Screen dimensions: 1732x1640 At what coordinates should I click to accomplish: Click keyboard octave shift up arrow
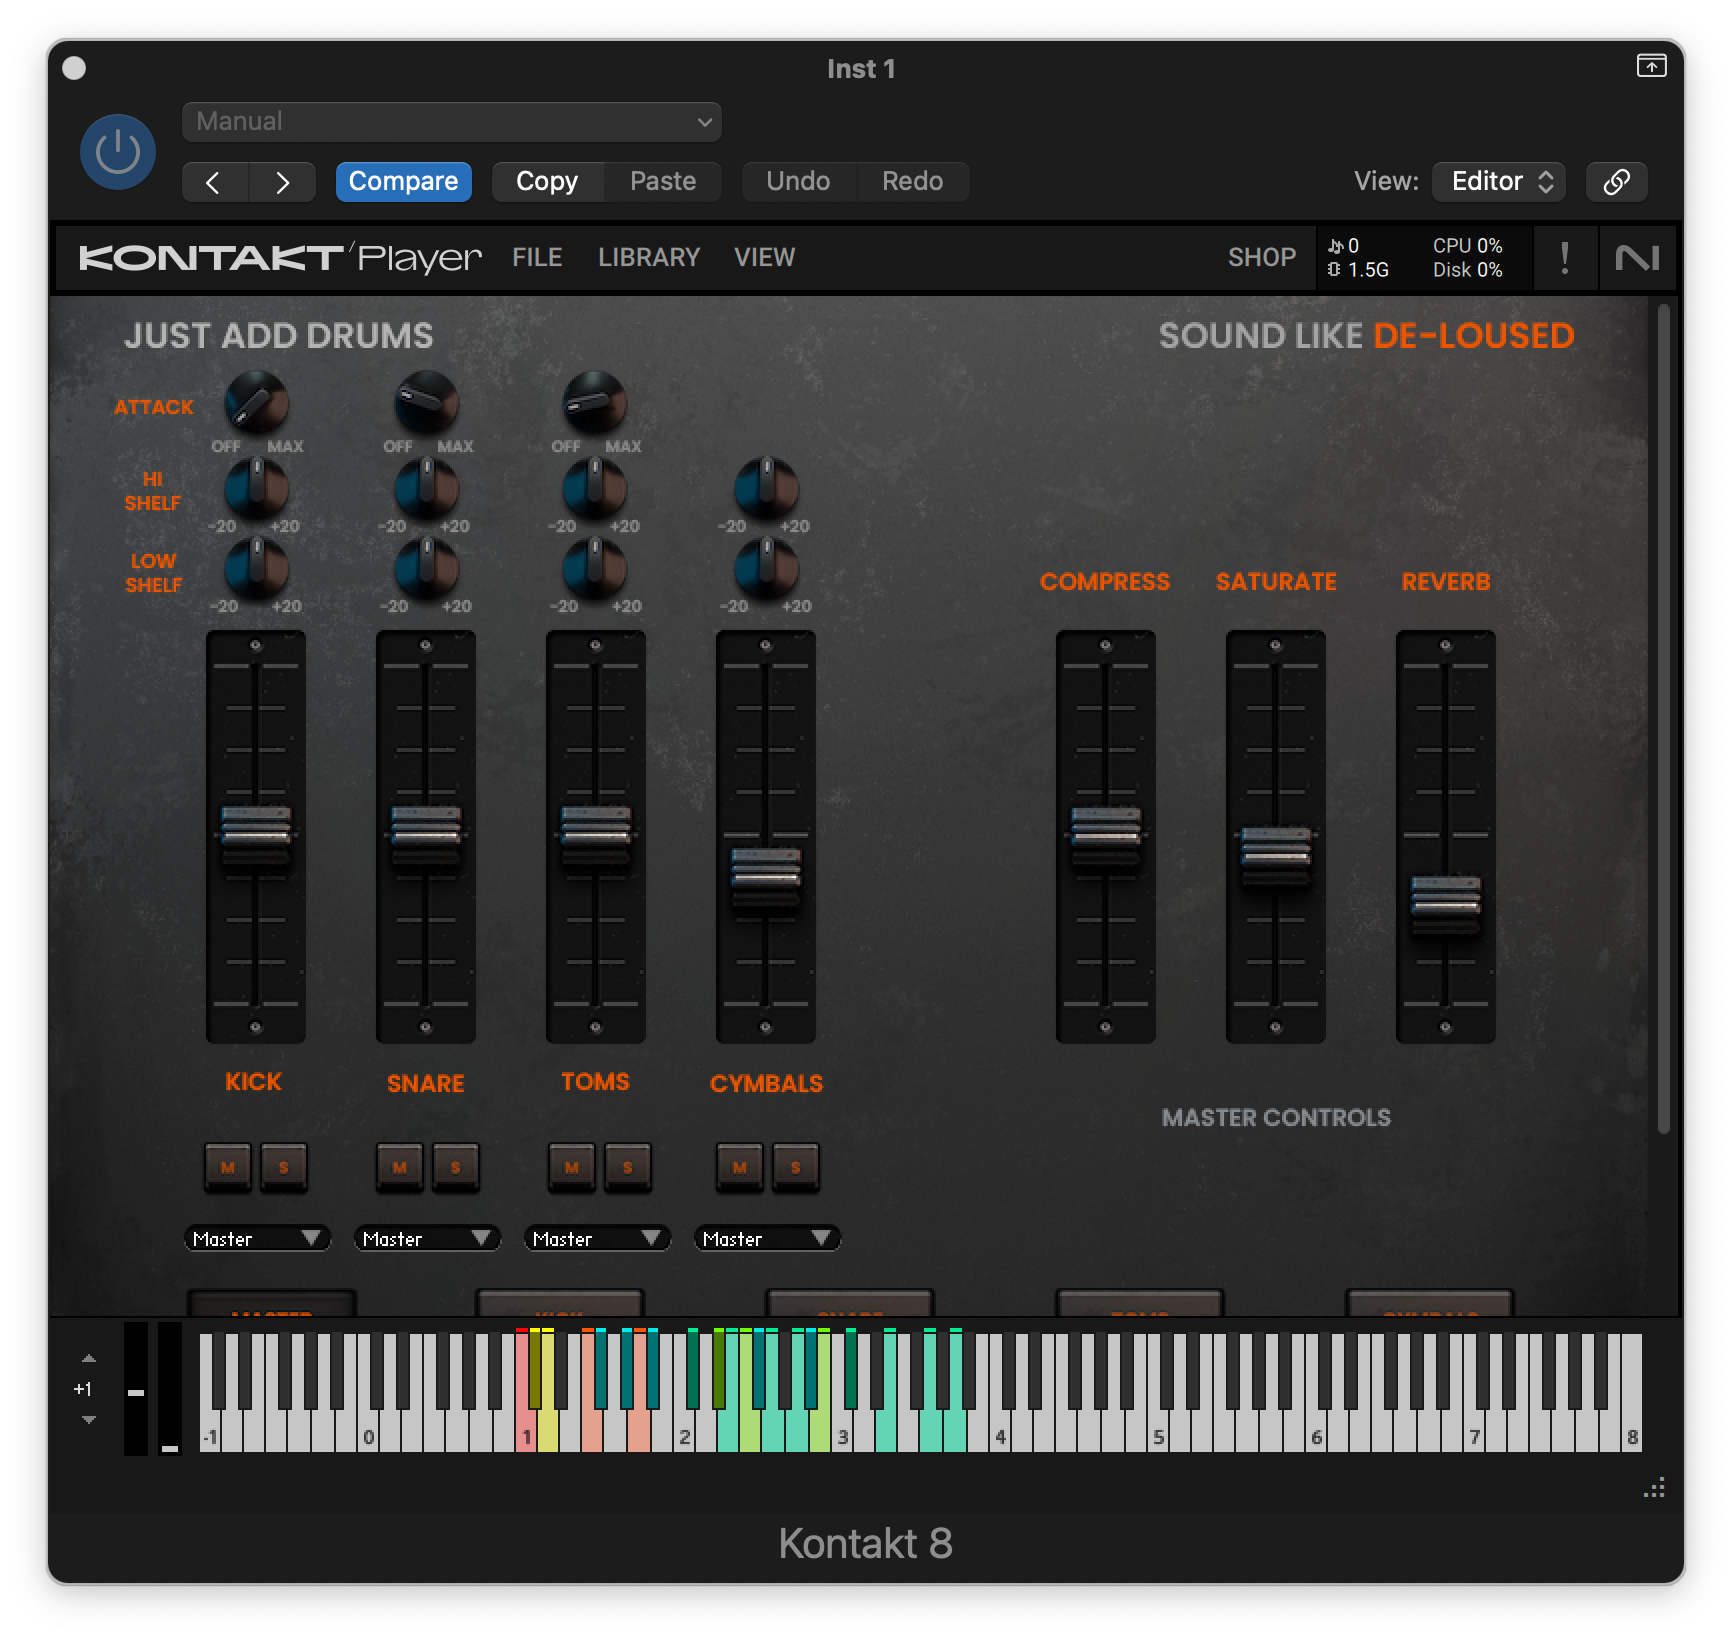pos(89,1358)
